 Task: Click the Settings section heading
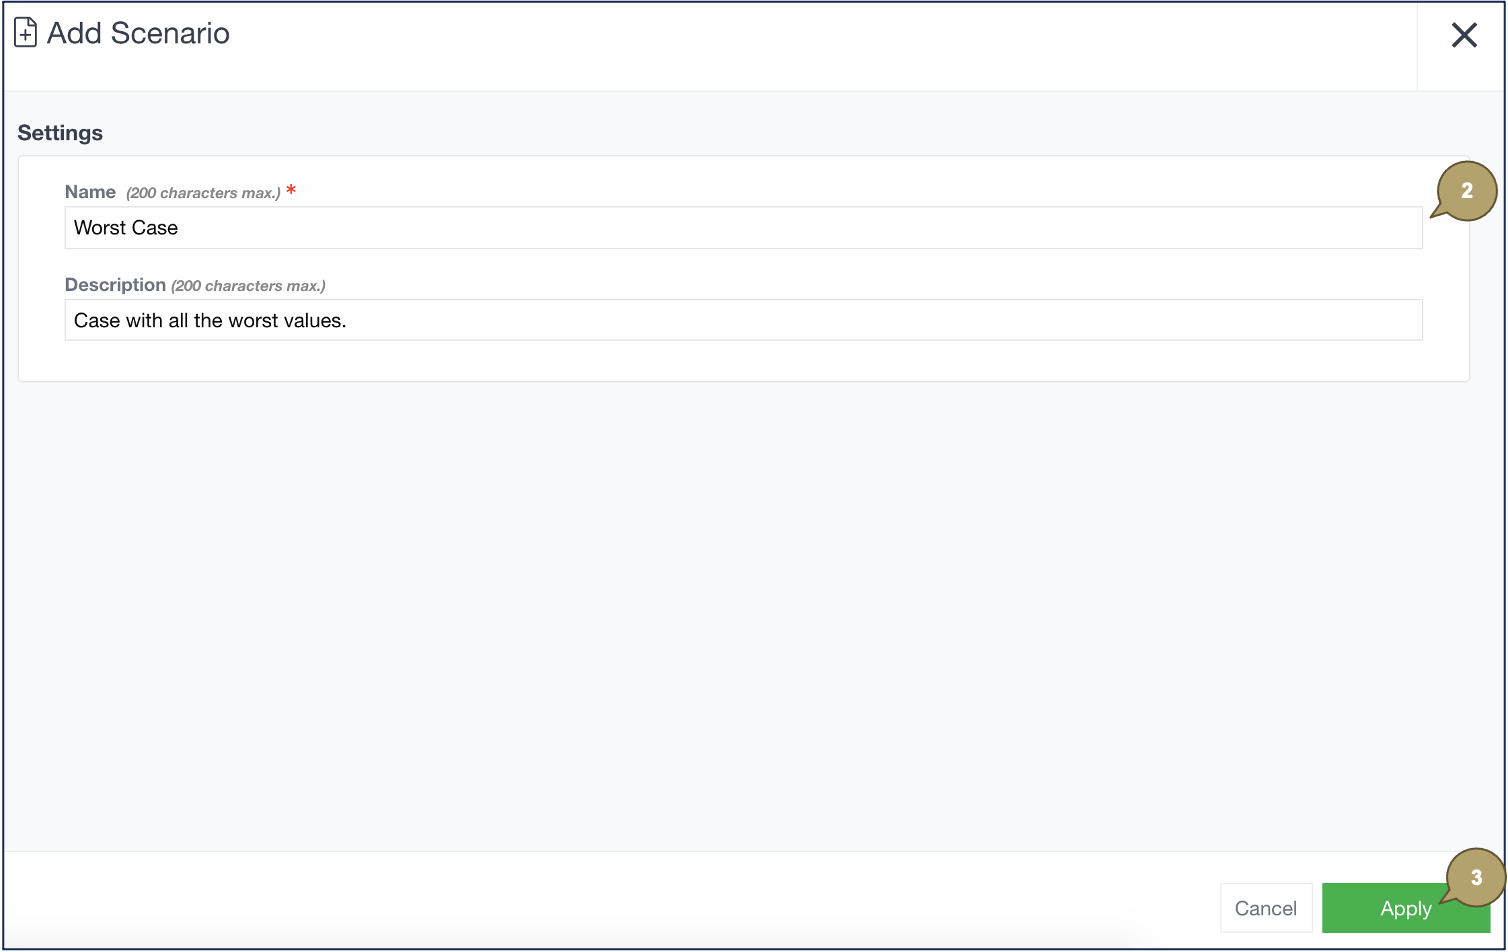60,133
